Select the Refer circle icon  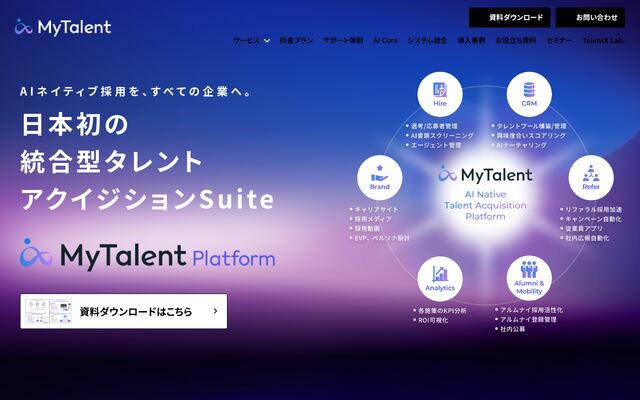click(x=591, y=178)
